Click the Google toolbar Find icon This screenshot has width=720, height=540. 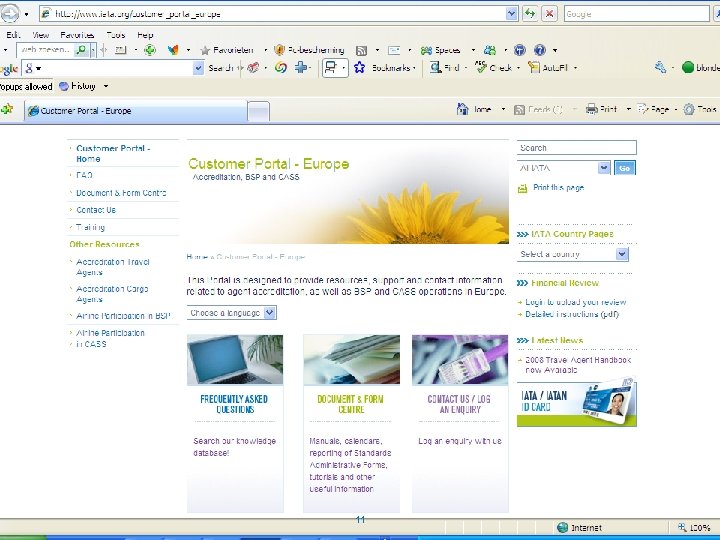coord(435,68)
